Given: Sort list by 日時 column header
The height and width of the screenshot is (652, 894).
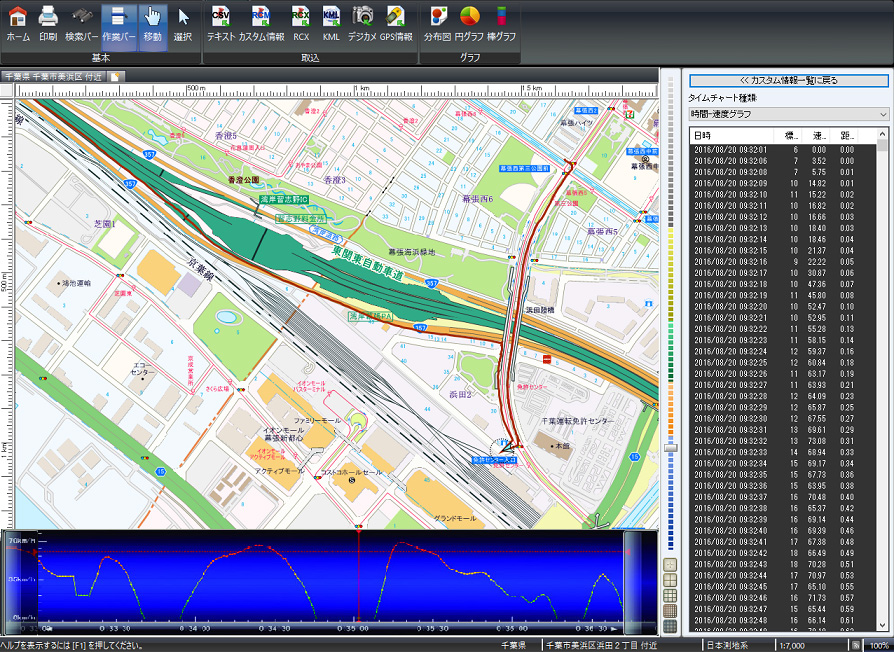Looking at the screenshot, I should [731, 136].
